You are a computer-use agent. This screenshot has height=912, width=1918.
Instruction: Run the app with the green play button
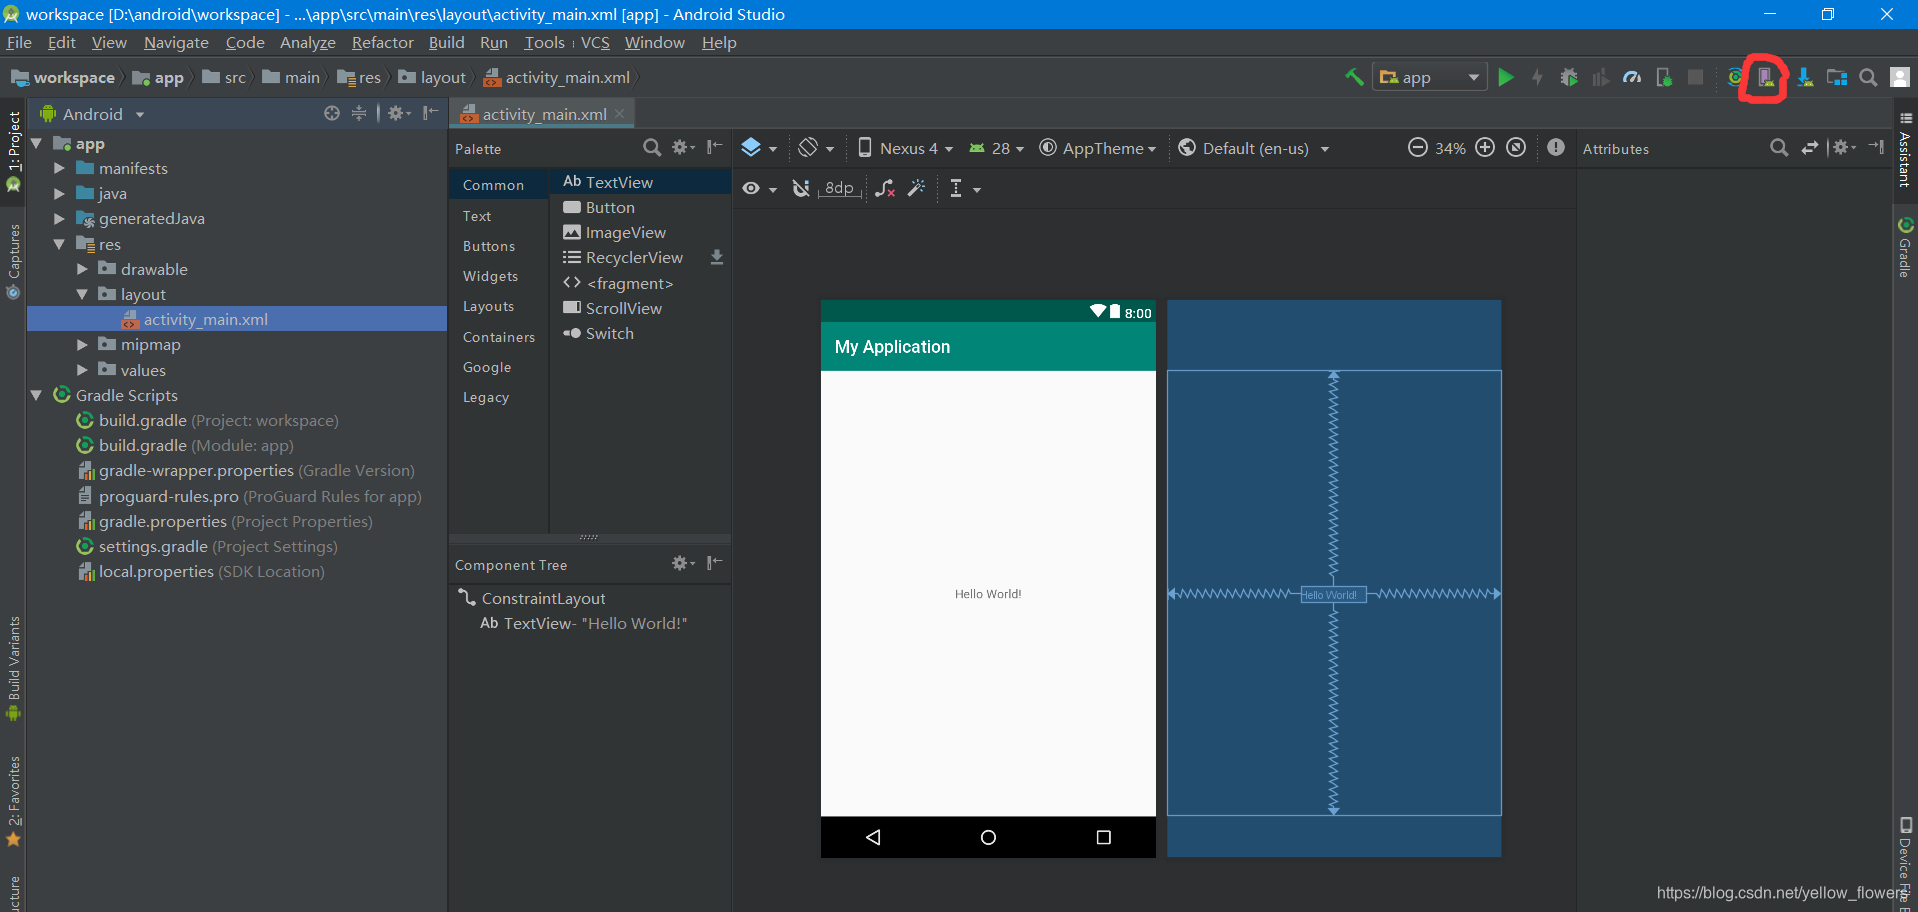coord(1506,77)
